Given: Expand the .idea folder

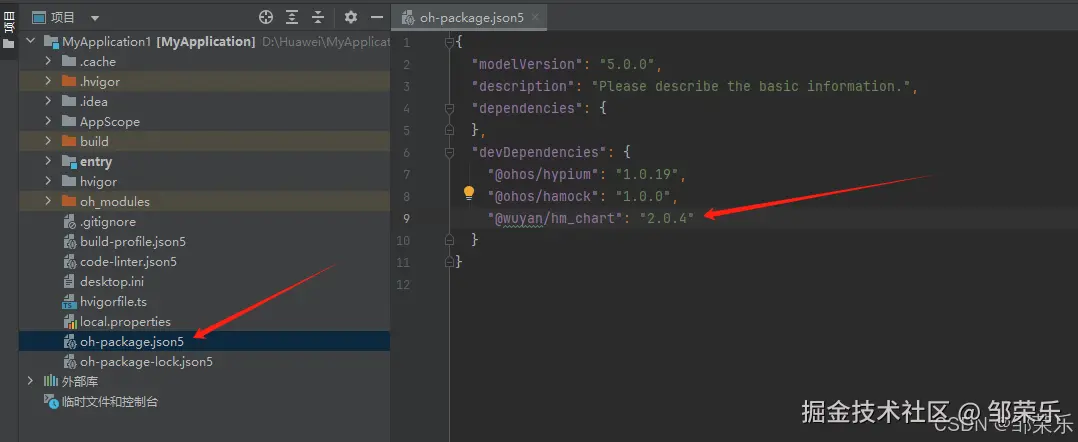Looking at the screenshot, I should 48,101.
